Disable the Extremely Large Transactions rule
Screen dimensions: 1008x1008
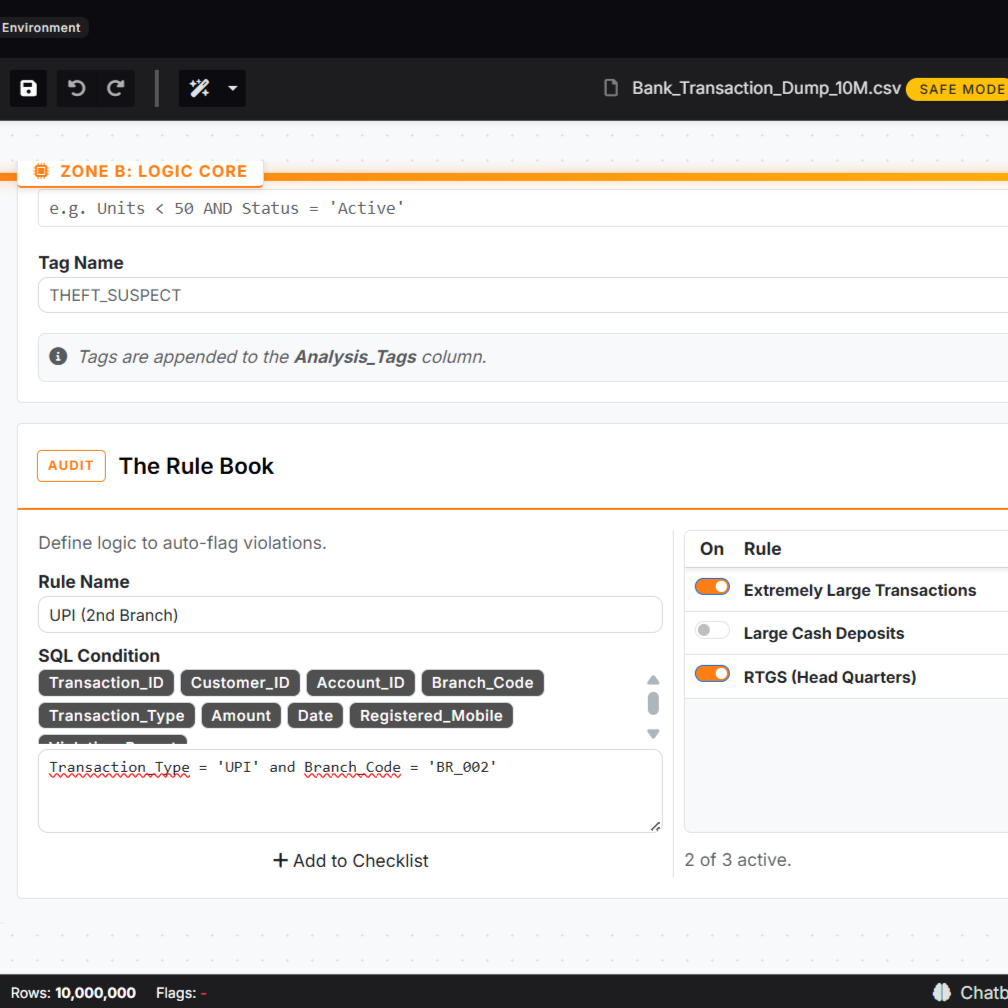(x=712, y=587)
